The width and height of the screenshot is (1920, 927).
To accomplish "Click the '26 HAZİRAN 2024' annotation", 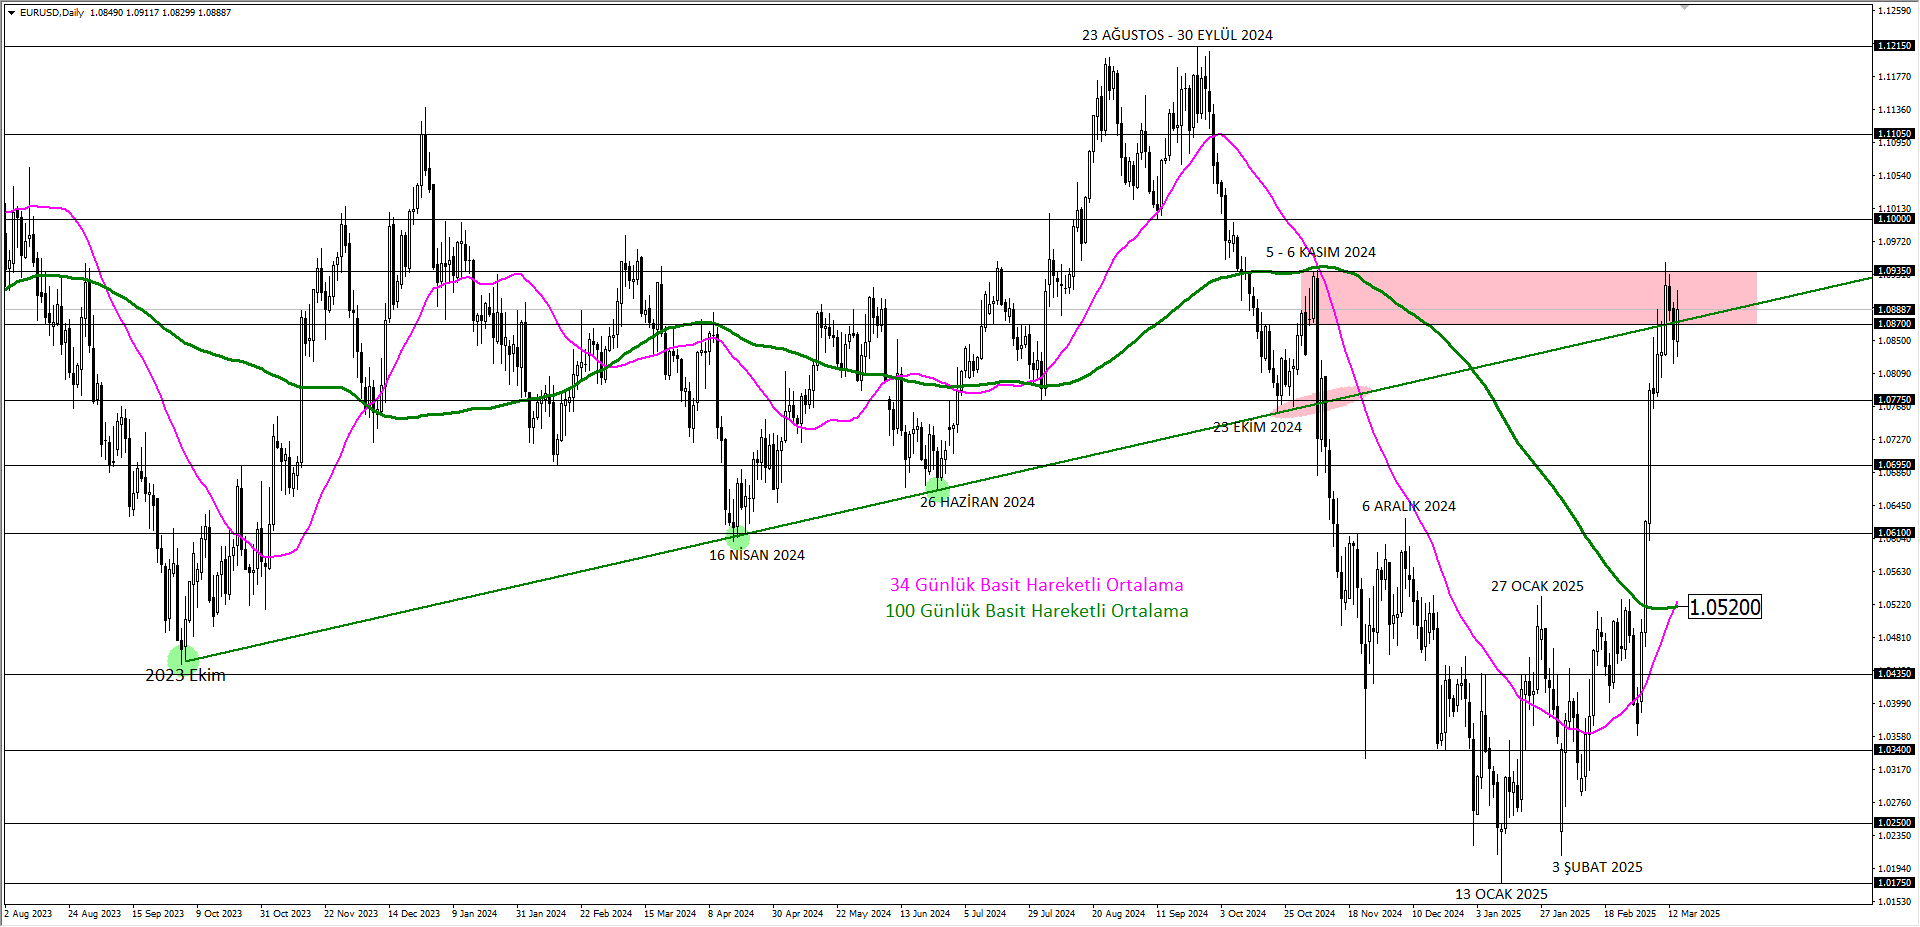I will point(977,502).
